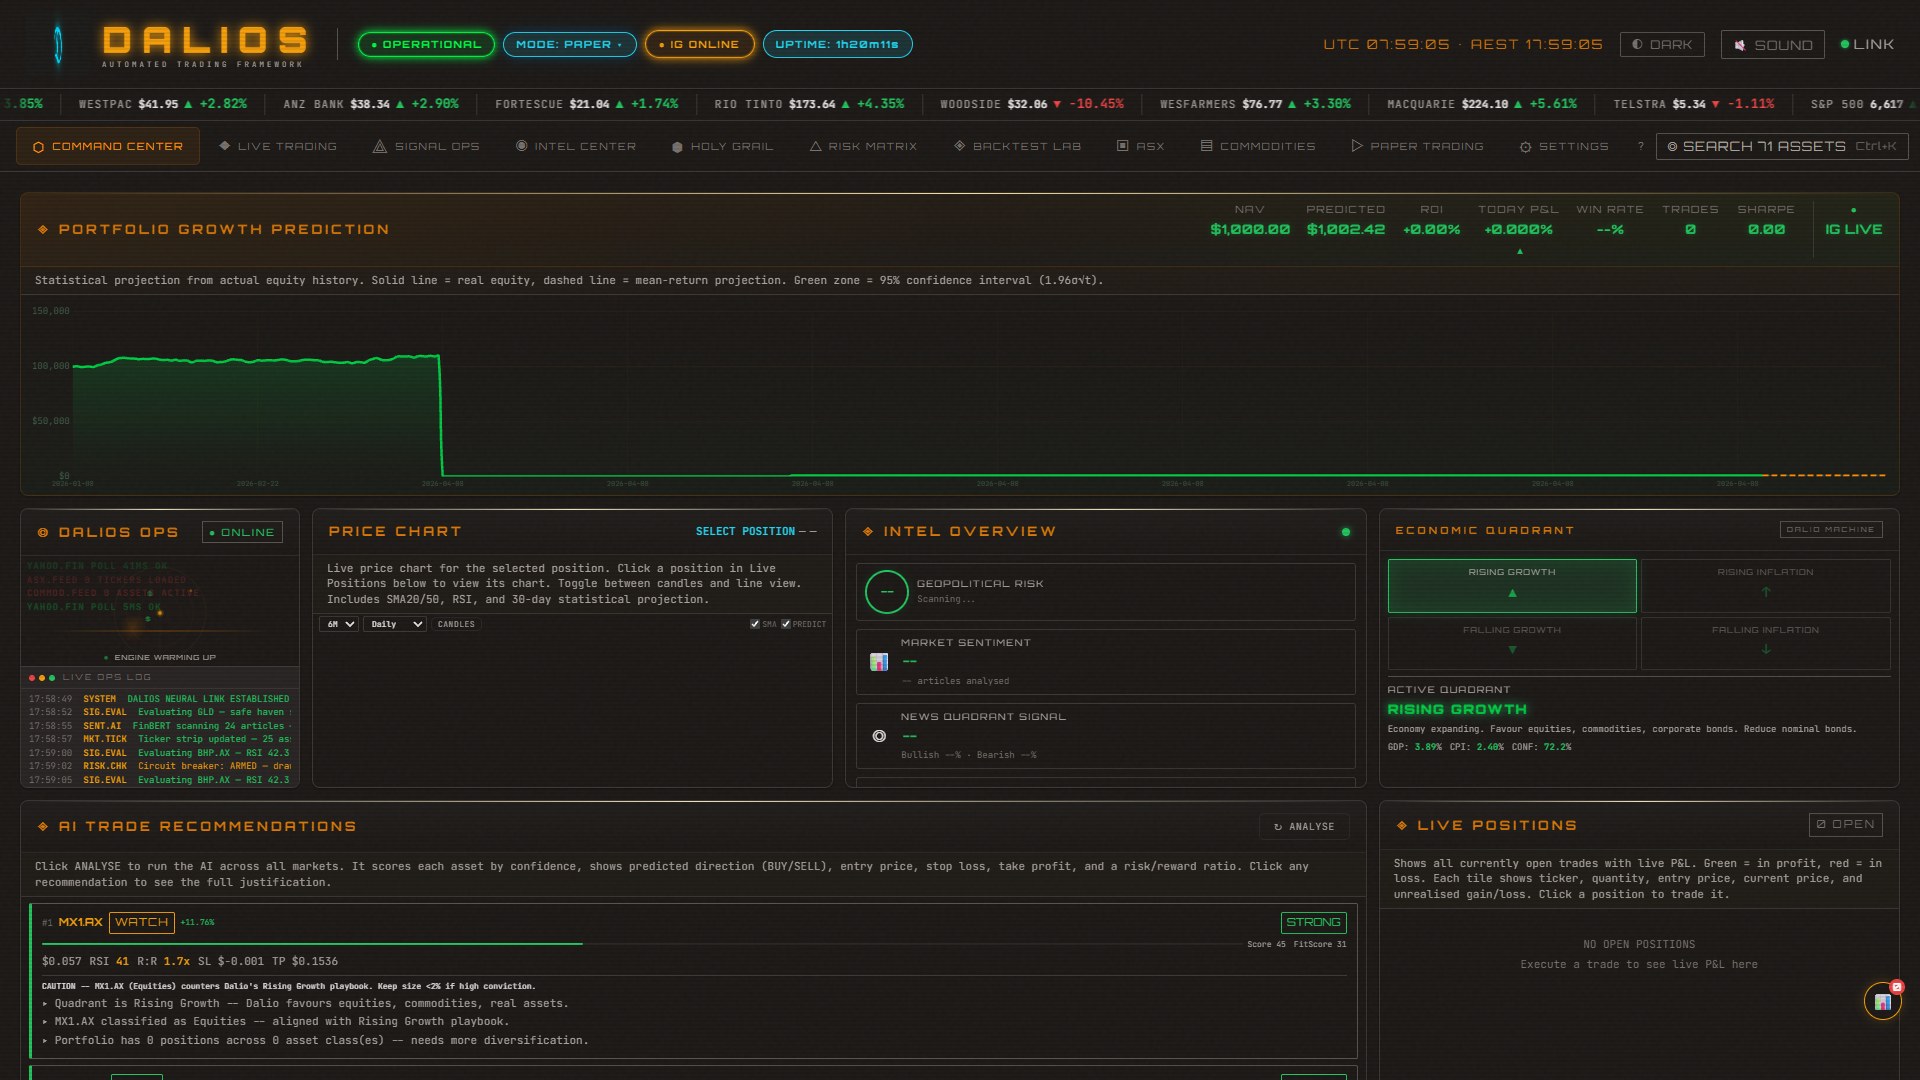The width and height of the screenshot is (1920, 1080).
Task: Open Risk Matrix using its warning icon
Action: click(x=816, y=146)
